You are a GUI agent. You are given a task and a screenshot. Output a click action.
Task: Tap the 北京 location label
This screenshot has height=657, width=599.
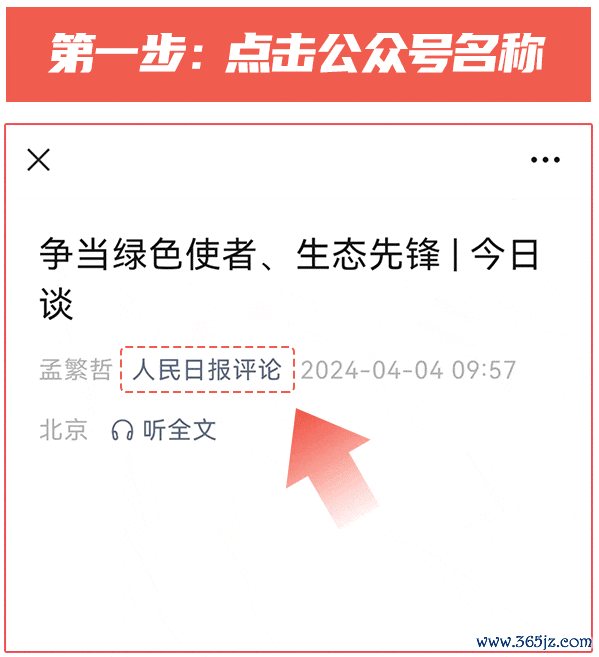[x=63, y=430]
